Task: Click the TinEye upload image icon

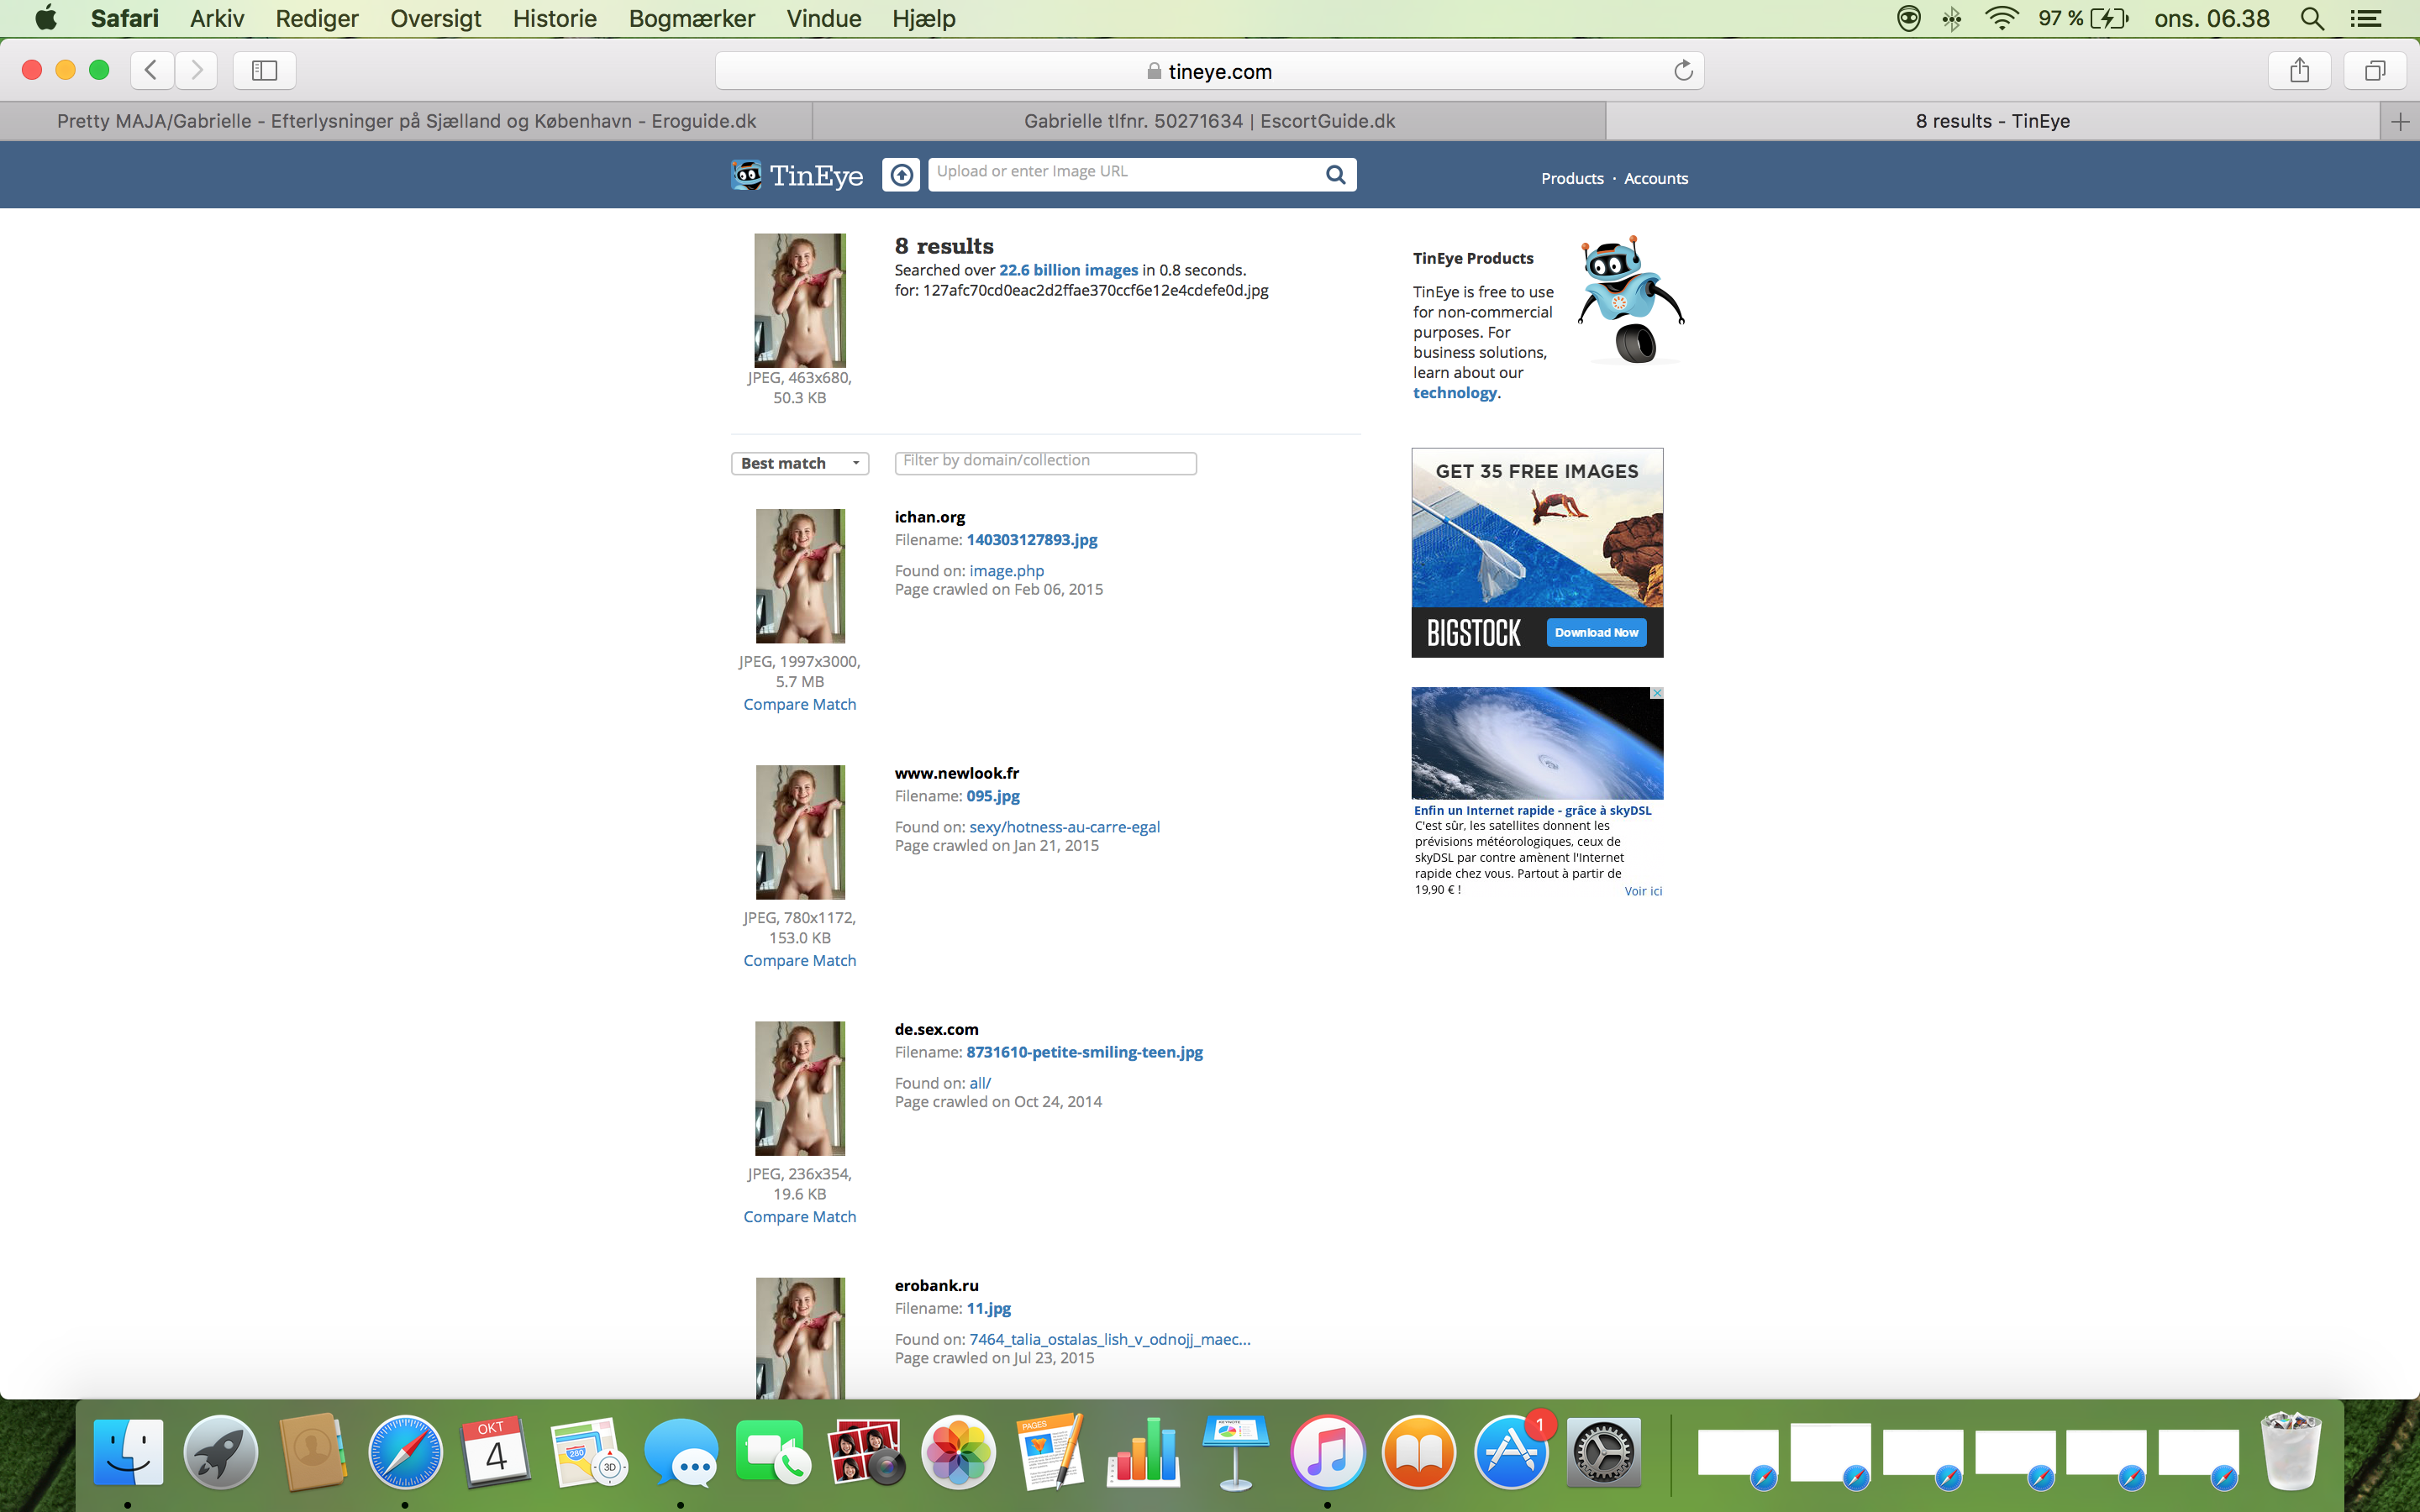Action: (x=901, y=175)
